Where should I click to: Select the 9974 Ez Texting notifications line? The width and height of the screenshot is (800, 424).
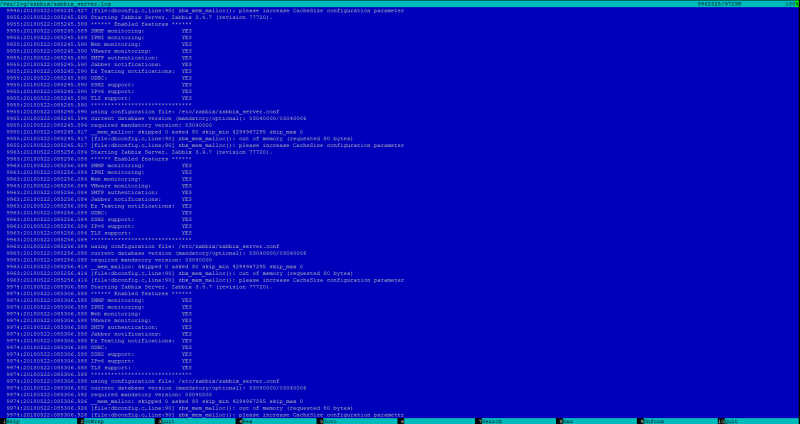pos(99,341)
